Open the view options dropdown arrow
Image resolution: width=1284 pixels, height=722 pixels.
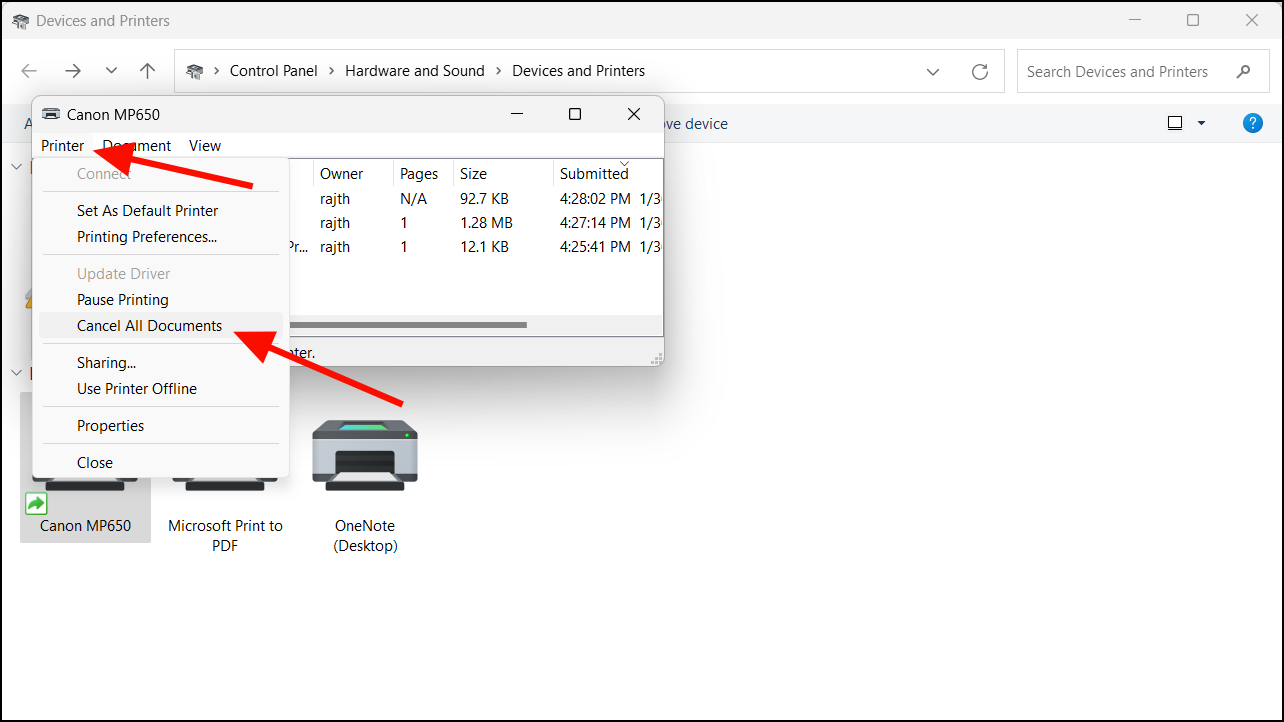[x=1201, y=122]
